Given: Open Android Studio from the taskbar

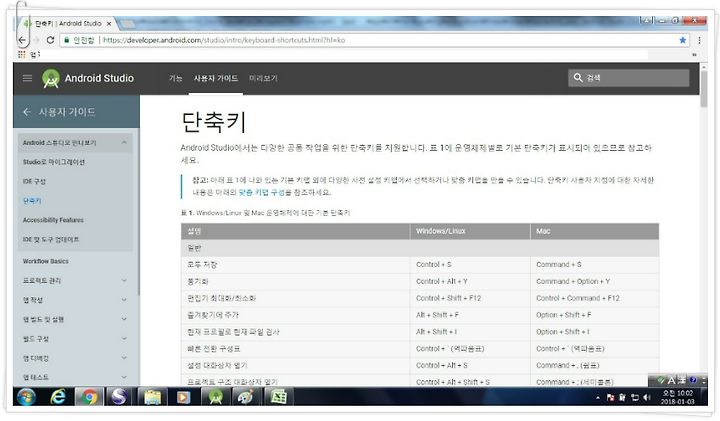Looking at the screenshot, I should click(x=215, y=397).
